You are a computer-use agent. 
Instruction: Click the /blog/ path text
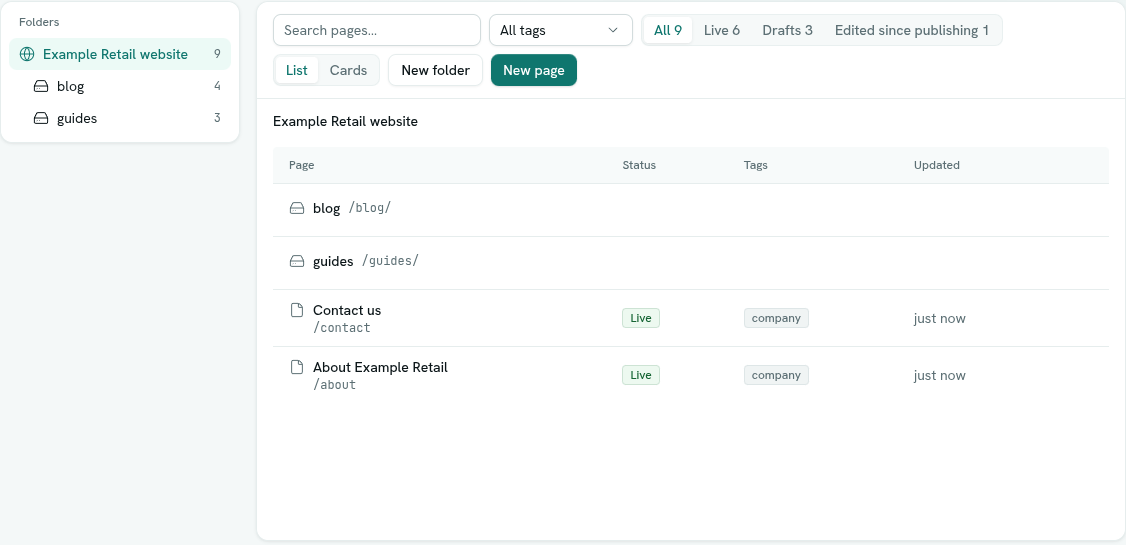(370, 208)
